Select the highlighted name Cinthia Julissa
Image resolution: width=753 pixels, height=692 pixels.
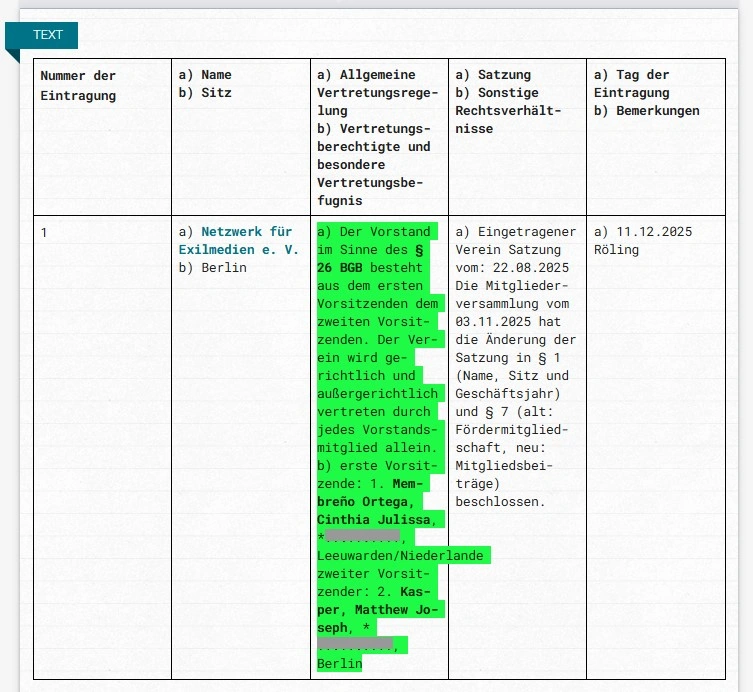[x=375, y=520]
